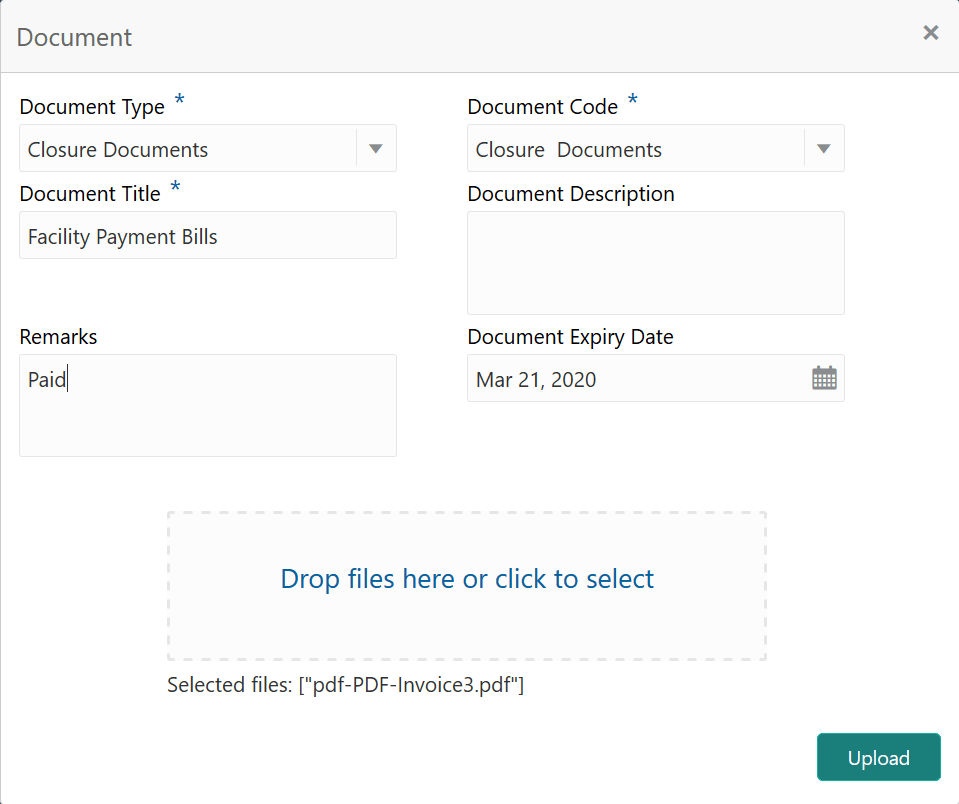The height and width of the screenshot is (804, 959).
Task: Click the Document Title label
Action: [90, 194]
